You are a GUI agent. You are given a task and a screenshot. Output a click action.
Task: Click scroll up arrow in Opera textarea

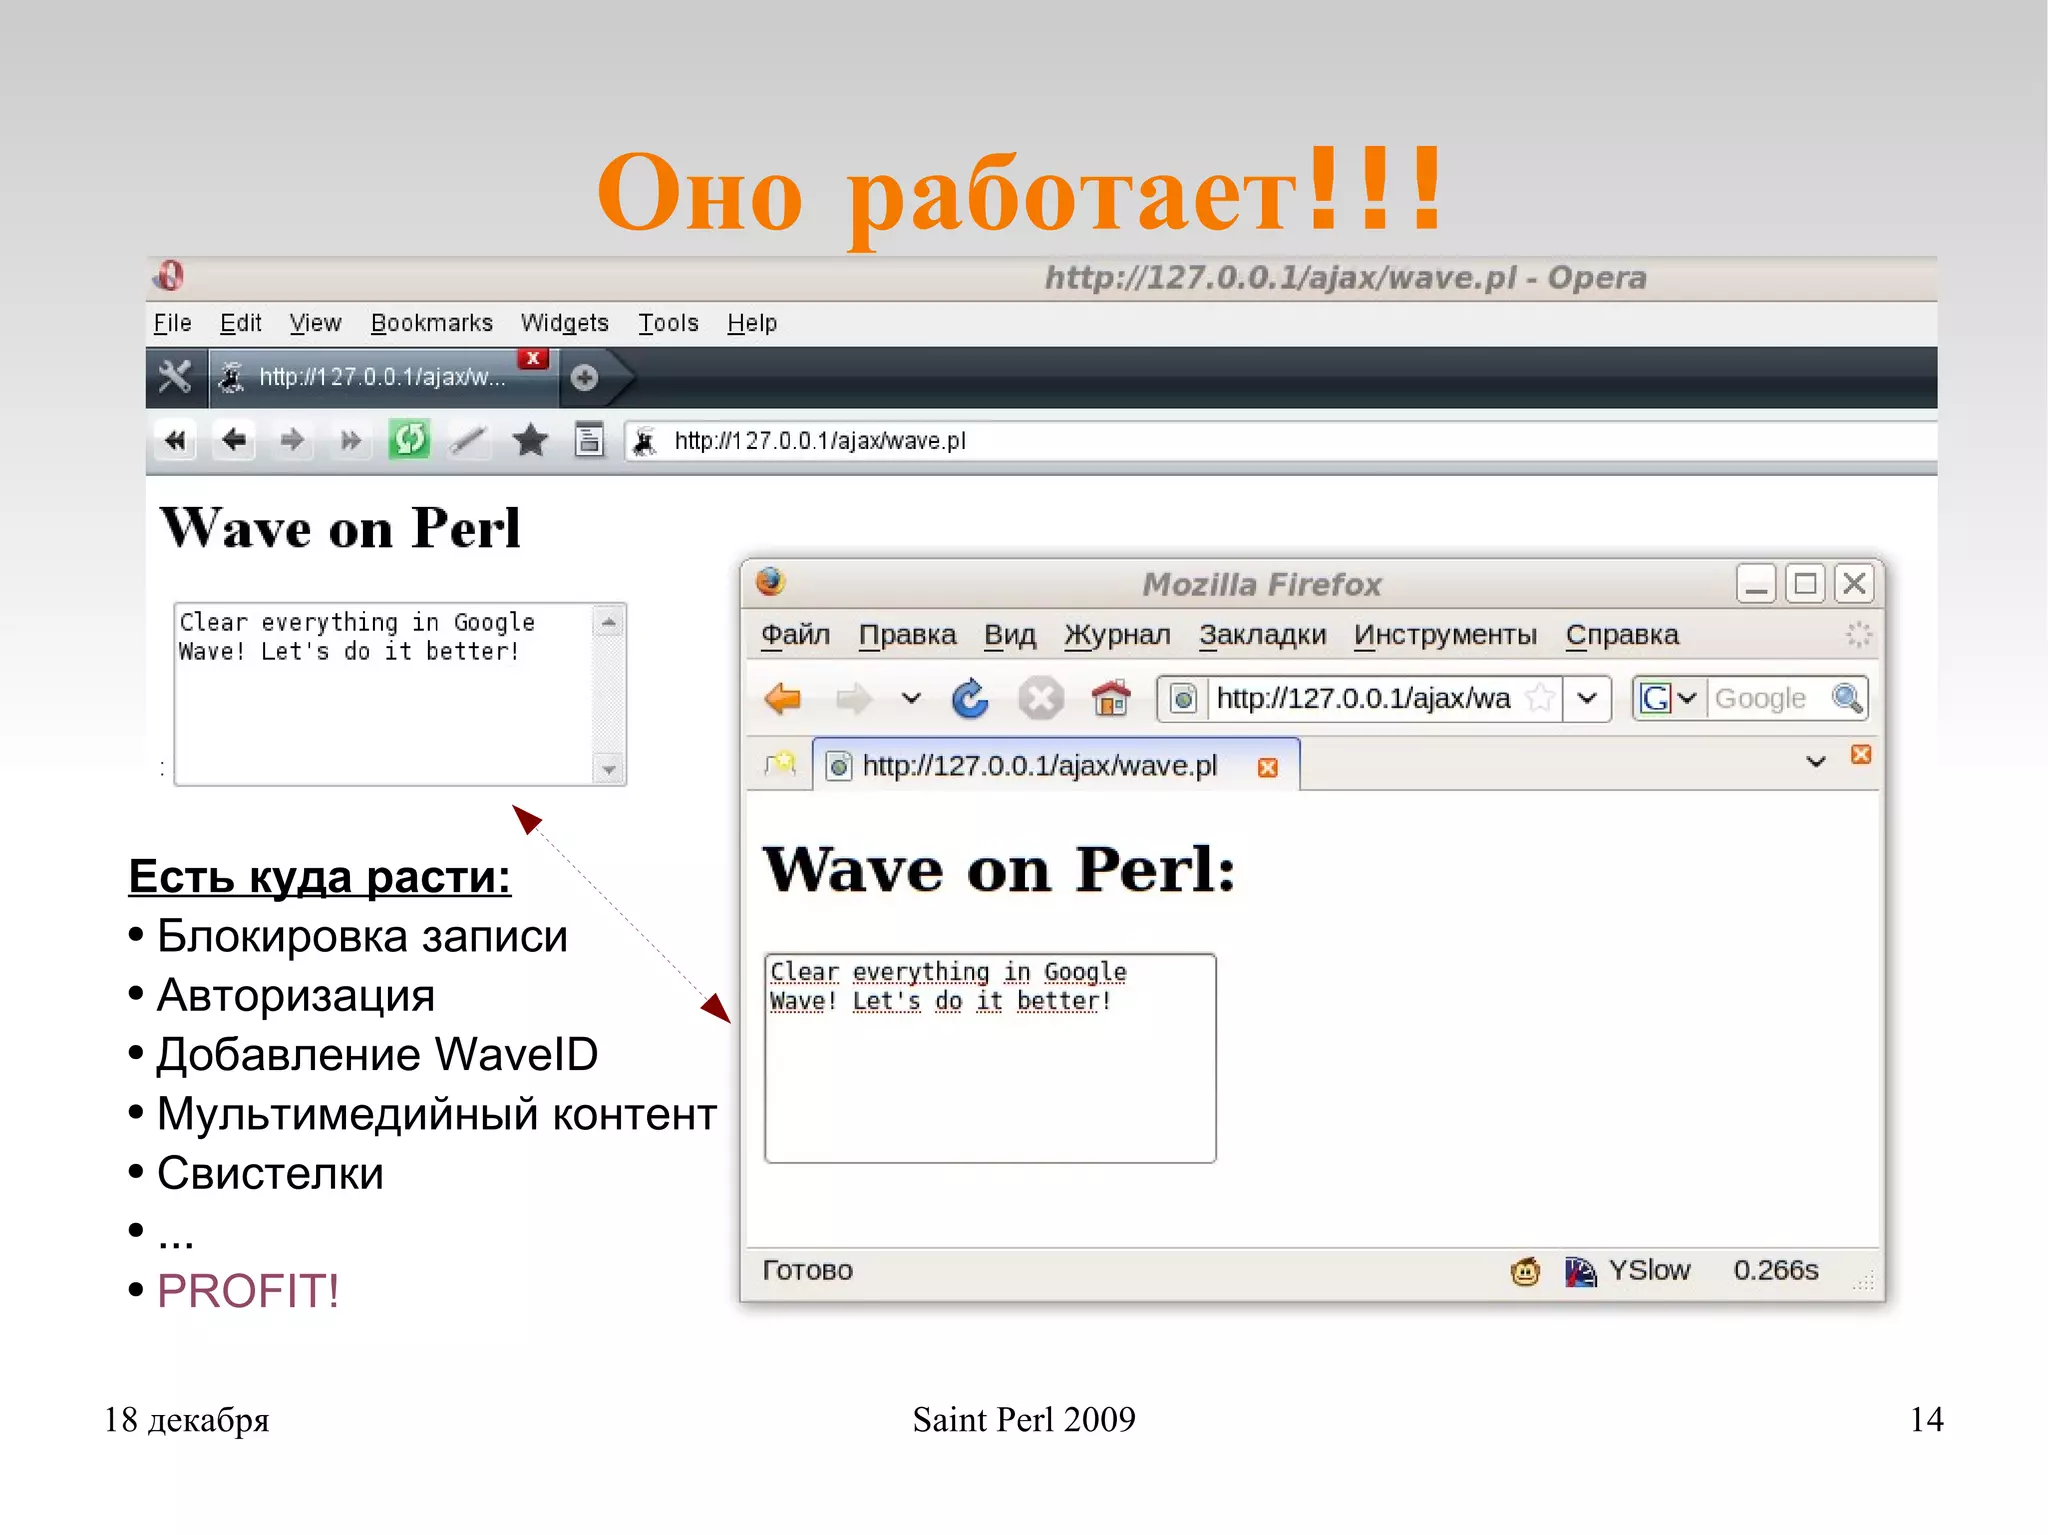(x=608, y=623)
